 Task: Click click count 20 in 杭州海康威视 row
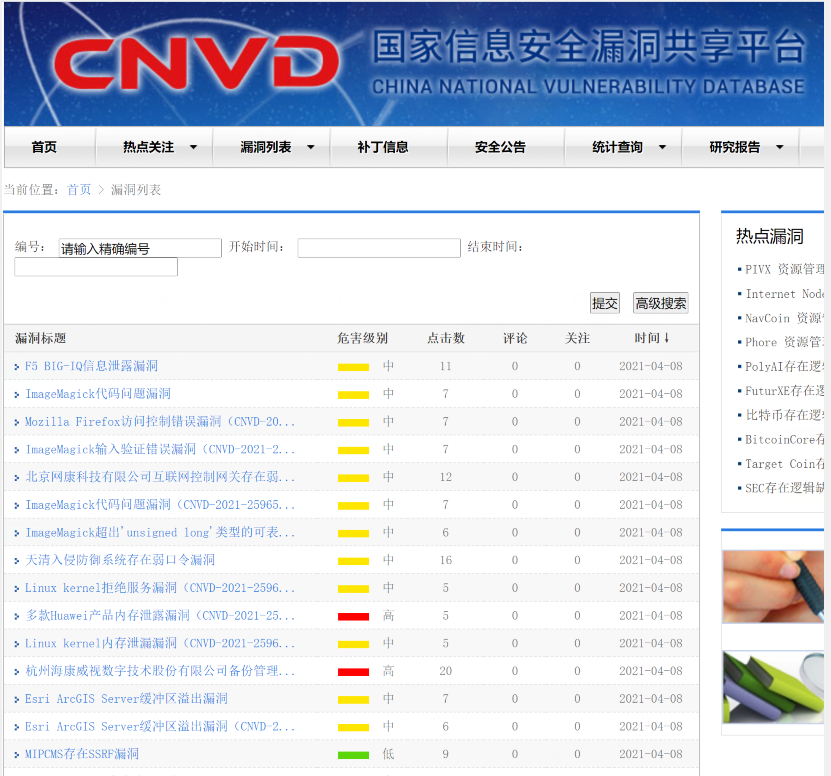click(445, 671)
